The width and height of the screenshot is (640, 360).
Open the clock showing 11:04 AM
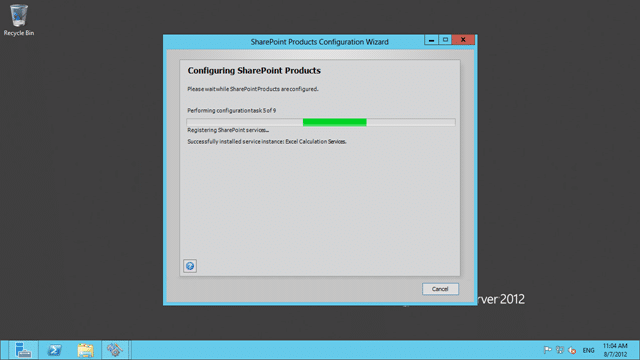[x=615, y=350]
